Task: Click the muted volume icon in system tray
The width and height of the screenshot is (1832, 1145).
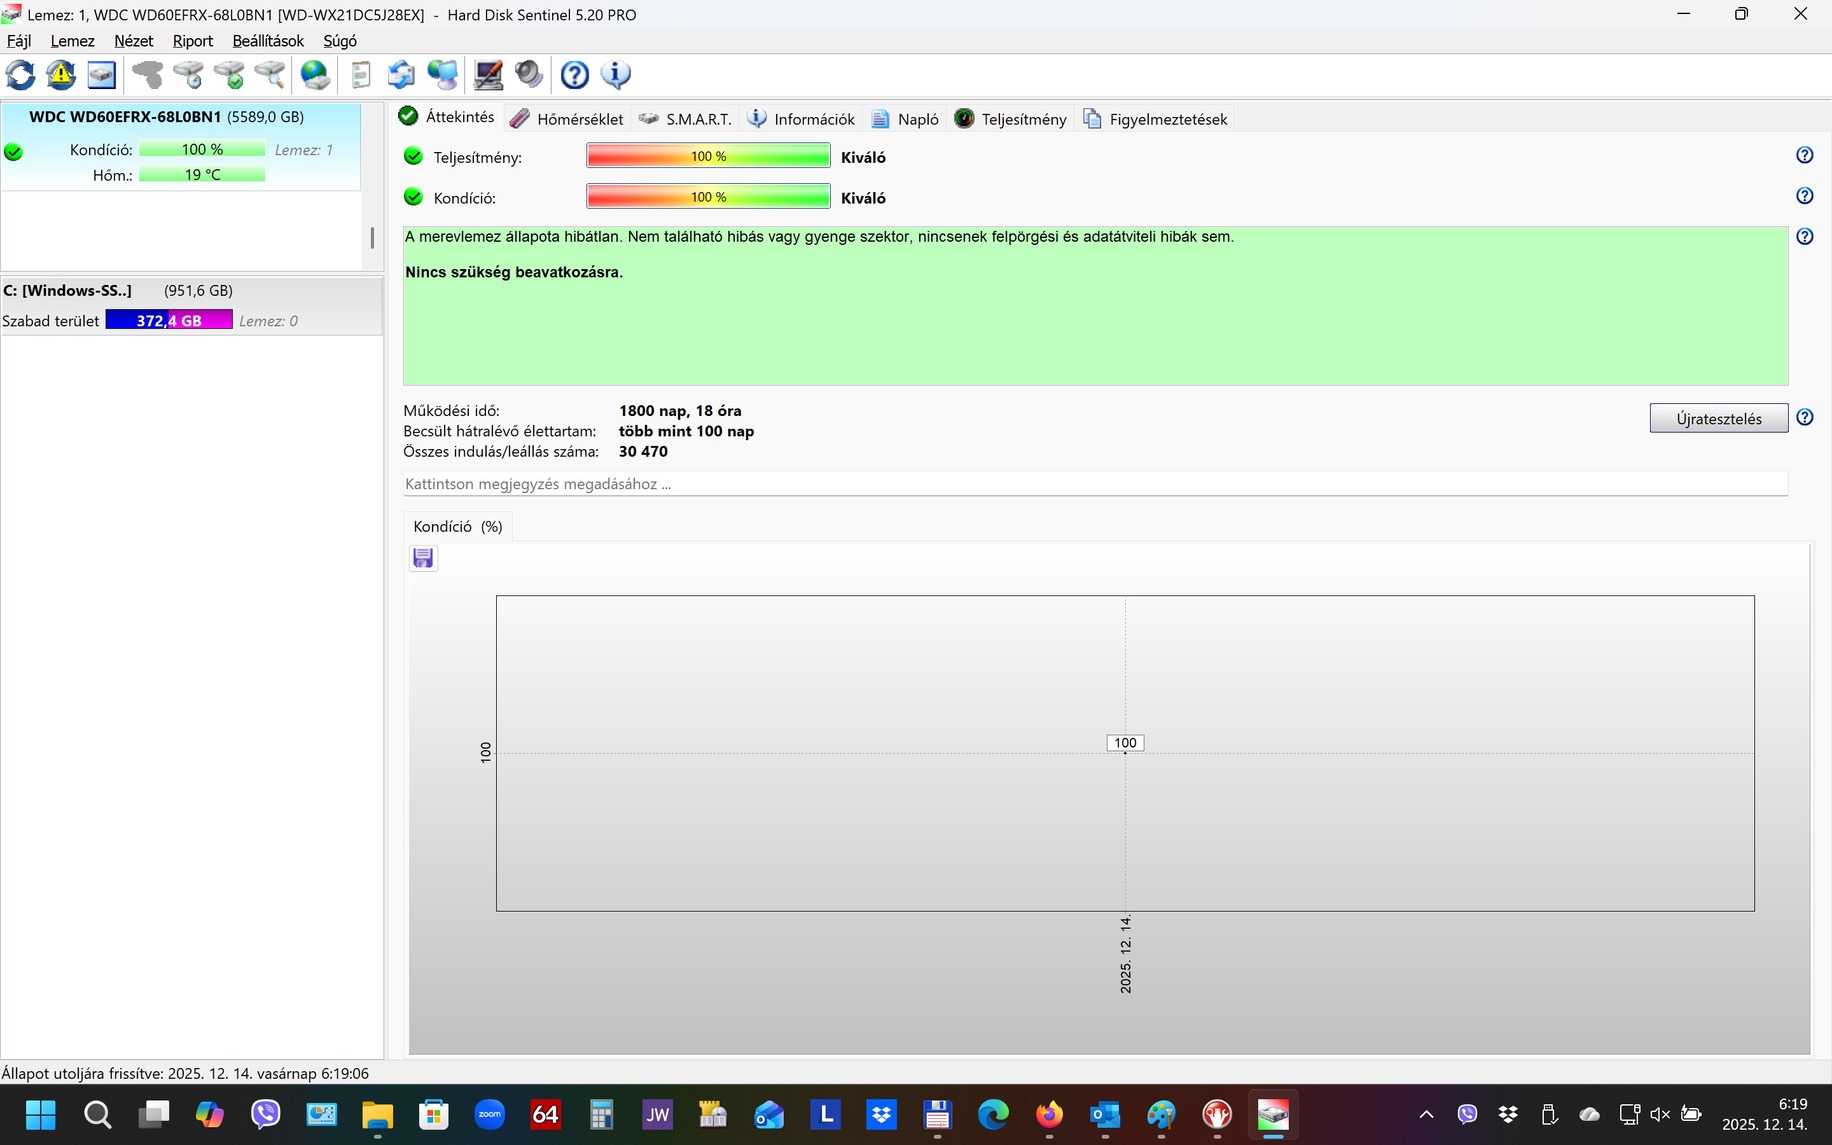Action: (1660, 1114)
